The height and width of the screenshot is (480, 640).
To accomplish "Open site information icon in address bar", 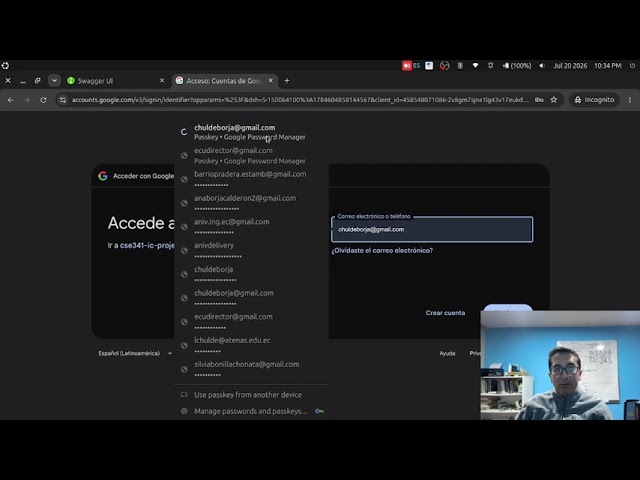I will (x=62, y=100).
